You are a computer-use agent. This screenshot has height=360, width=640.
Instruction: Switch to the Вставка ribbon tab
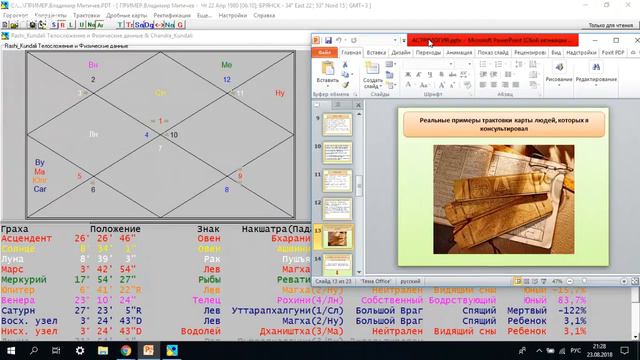pyautogui.click(x=376, y=53)
